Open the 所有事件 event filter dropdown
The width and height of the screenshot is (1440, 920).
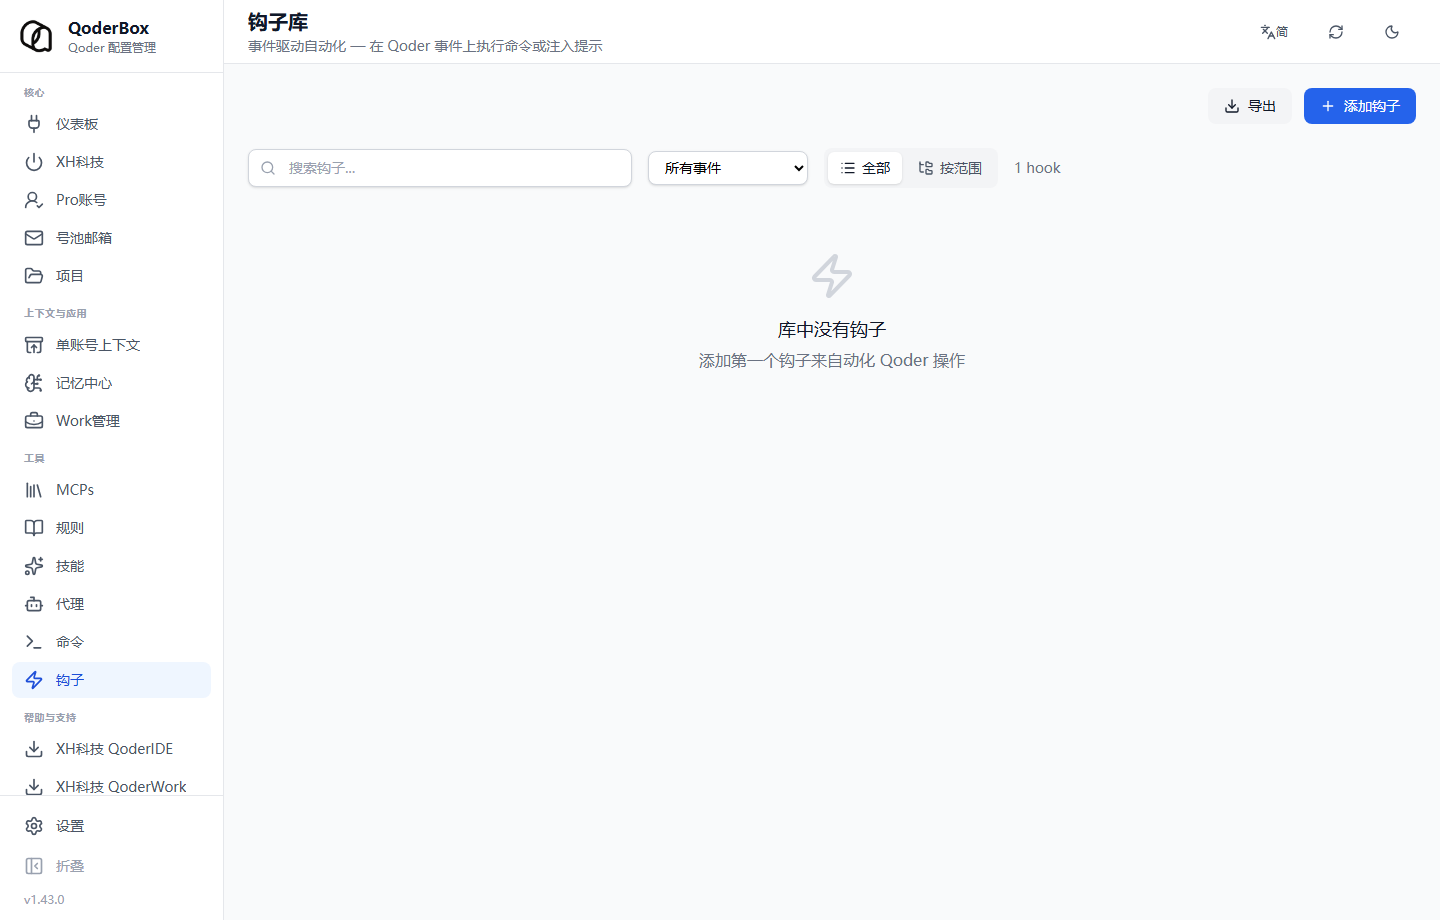tap(728, 168)
